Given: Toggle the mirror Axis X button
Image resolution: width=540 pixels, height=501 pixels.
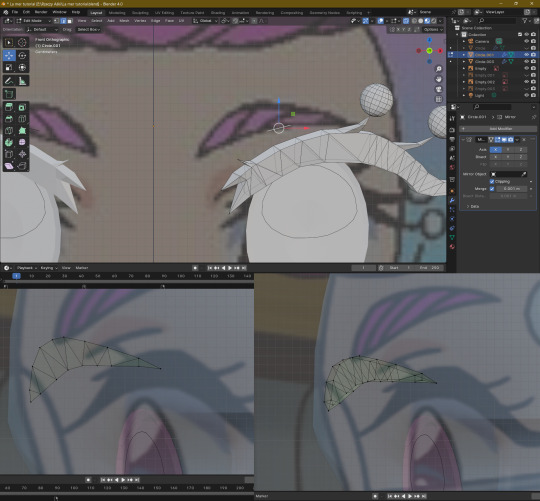Looking at the screenshot, I should 496,149.
